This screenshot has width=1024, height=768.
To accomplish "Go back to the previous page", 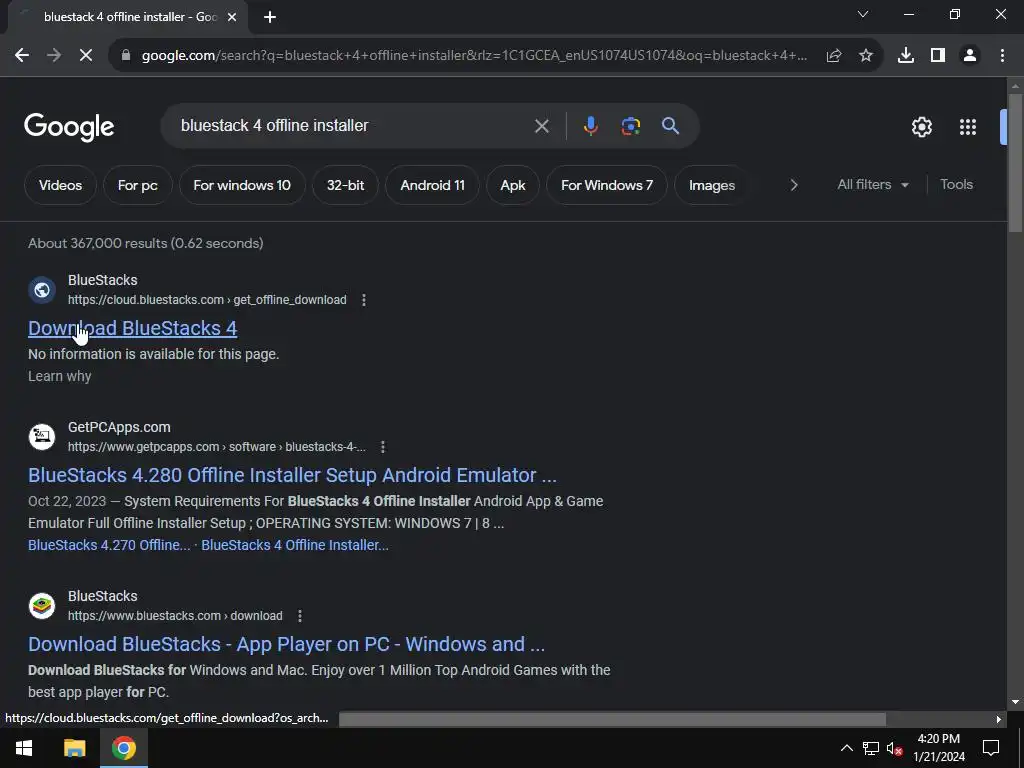I will click(x=22, y=56).
